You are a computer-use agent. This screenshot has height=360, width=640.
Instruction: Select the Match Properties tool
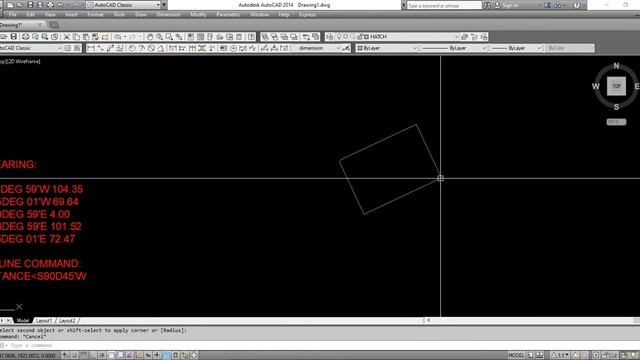(x=96, y=37)
